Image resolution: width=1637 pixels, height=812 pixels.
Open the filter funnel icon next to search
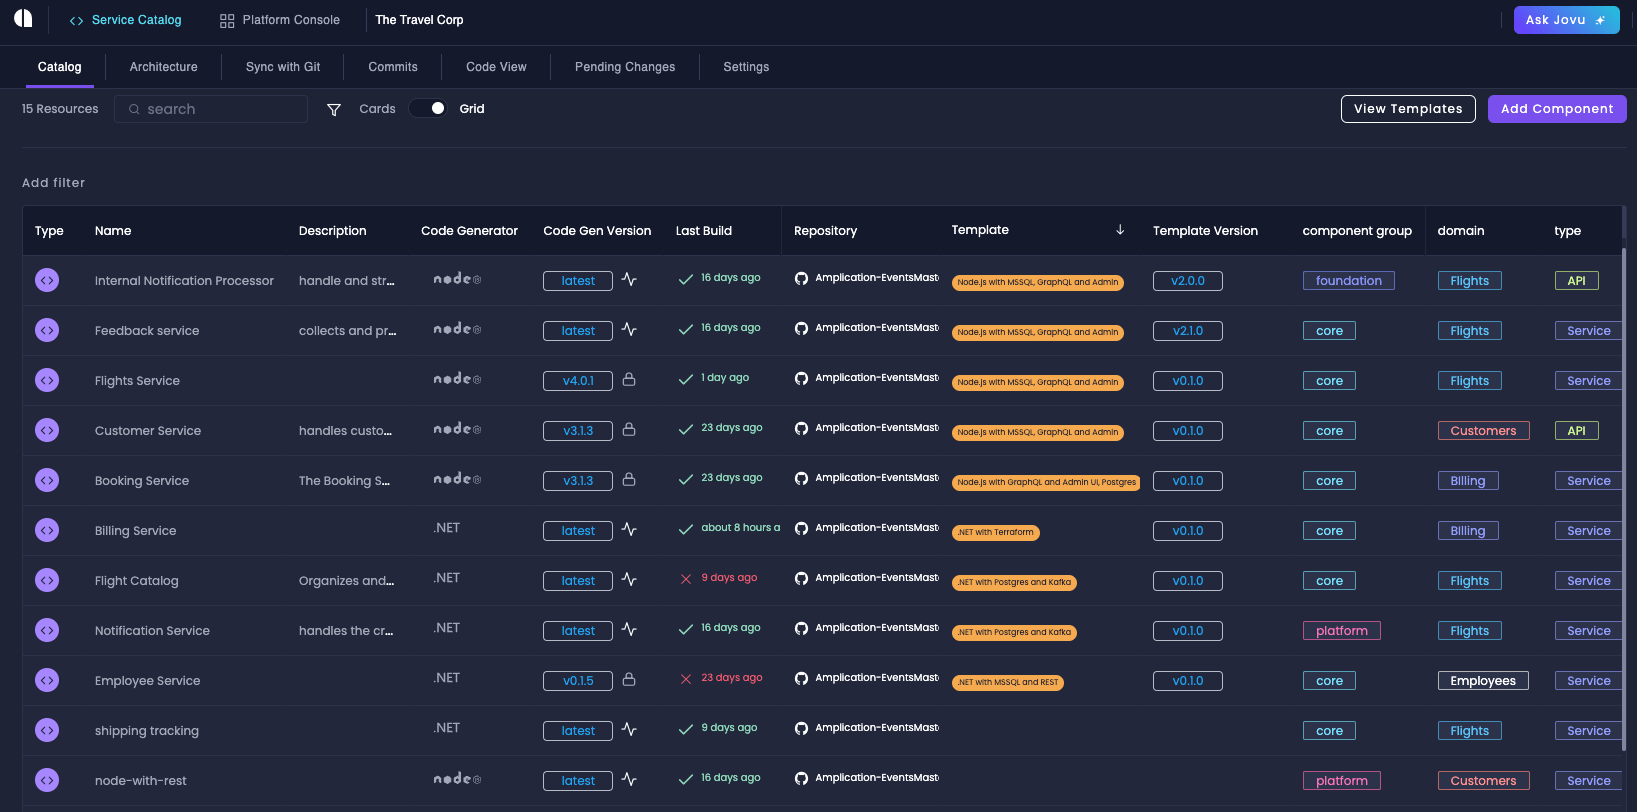click(334, 109)
